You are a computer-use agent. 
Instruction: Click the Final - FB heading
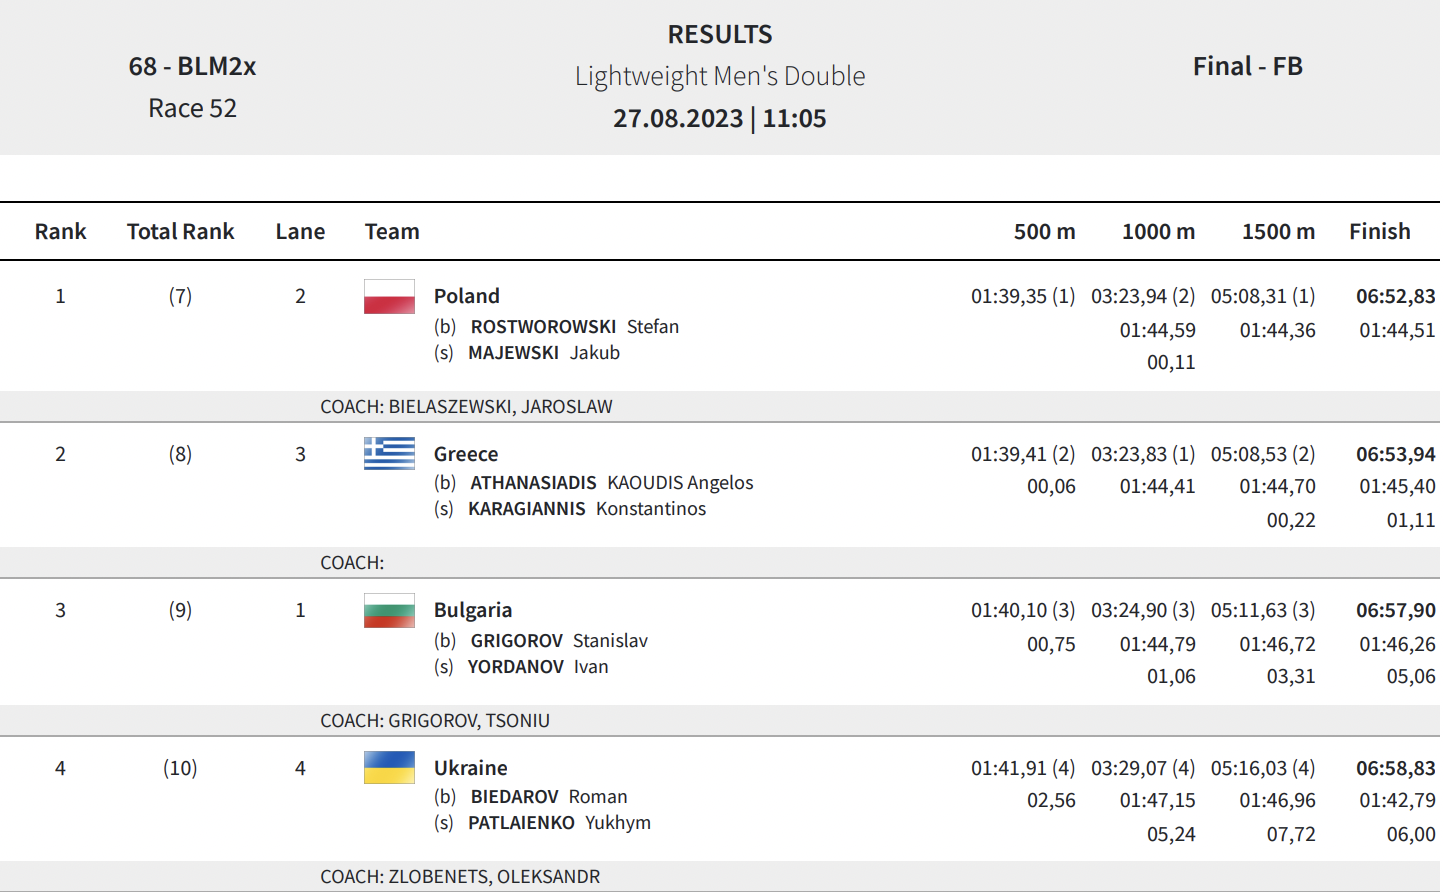1248,66
